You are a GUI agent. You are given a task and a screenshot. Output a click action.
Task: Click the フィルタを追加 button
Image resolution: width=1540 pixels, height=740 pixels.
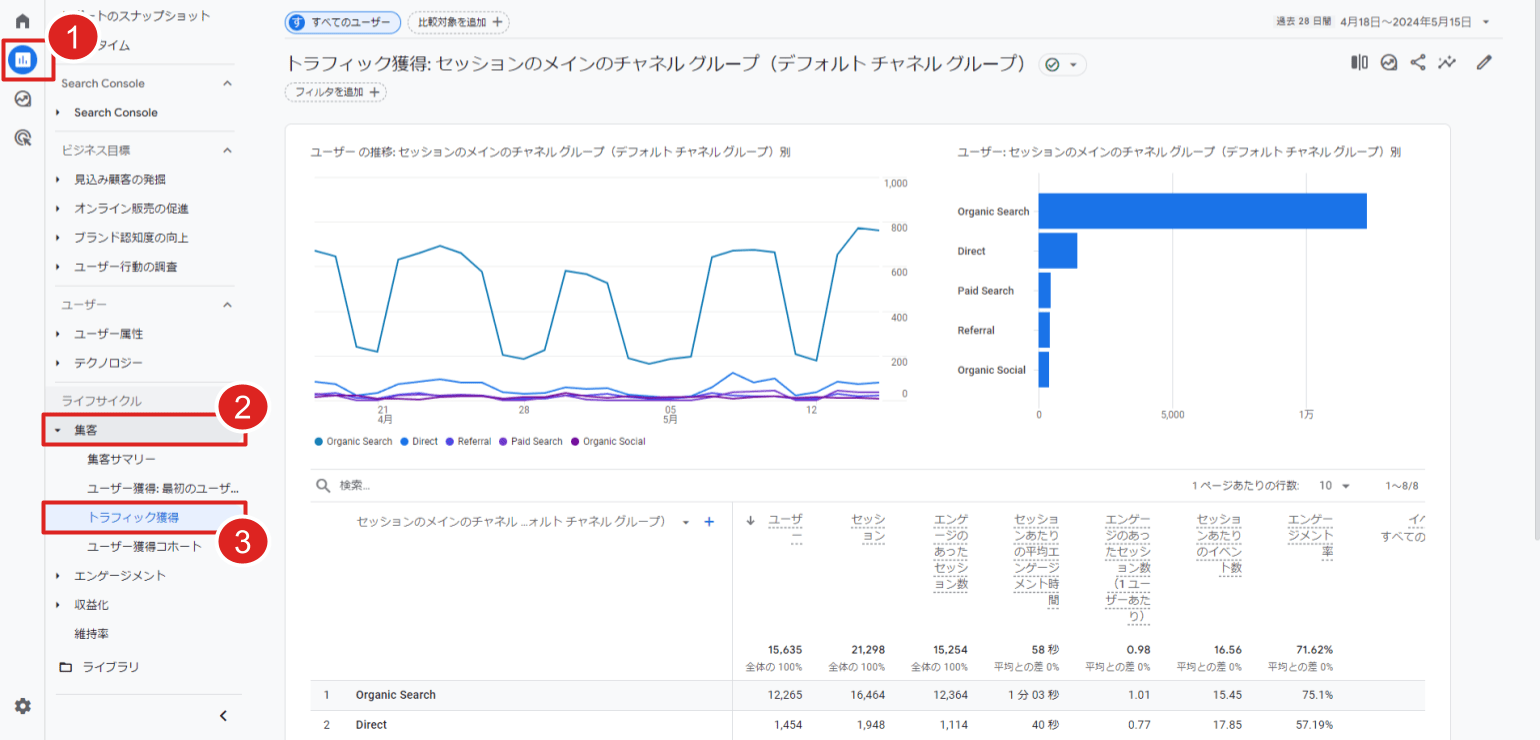click(x=336, y=92)
